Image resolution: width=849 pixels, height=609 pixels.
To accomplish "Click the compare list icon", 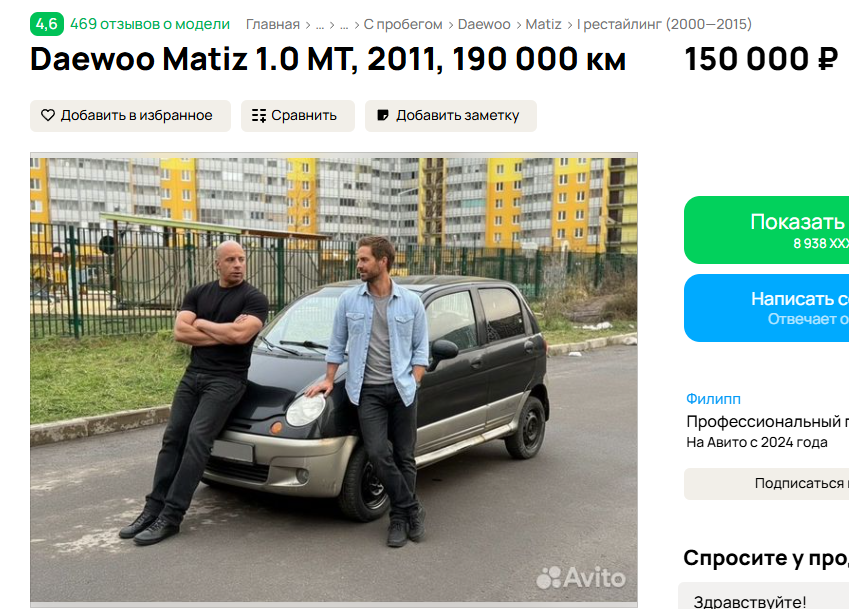I will tap(259, 115).
